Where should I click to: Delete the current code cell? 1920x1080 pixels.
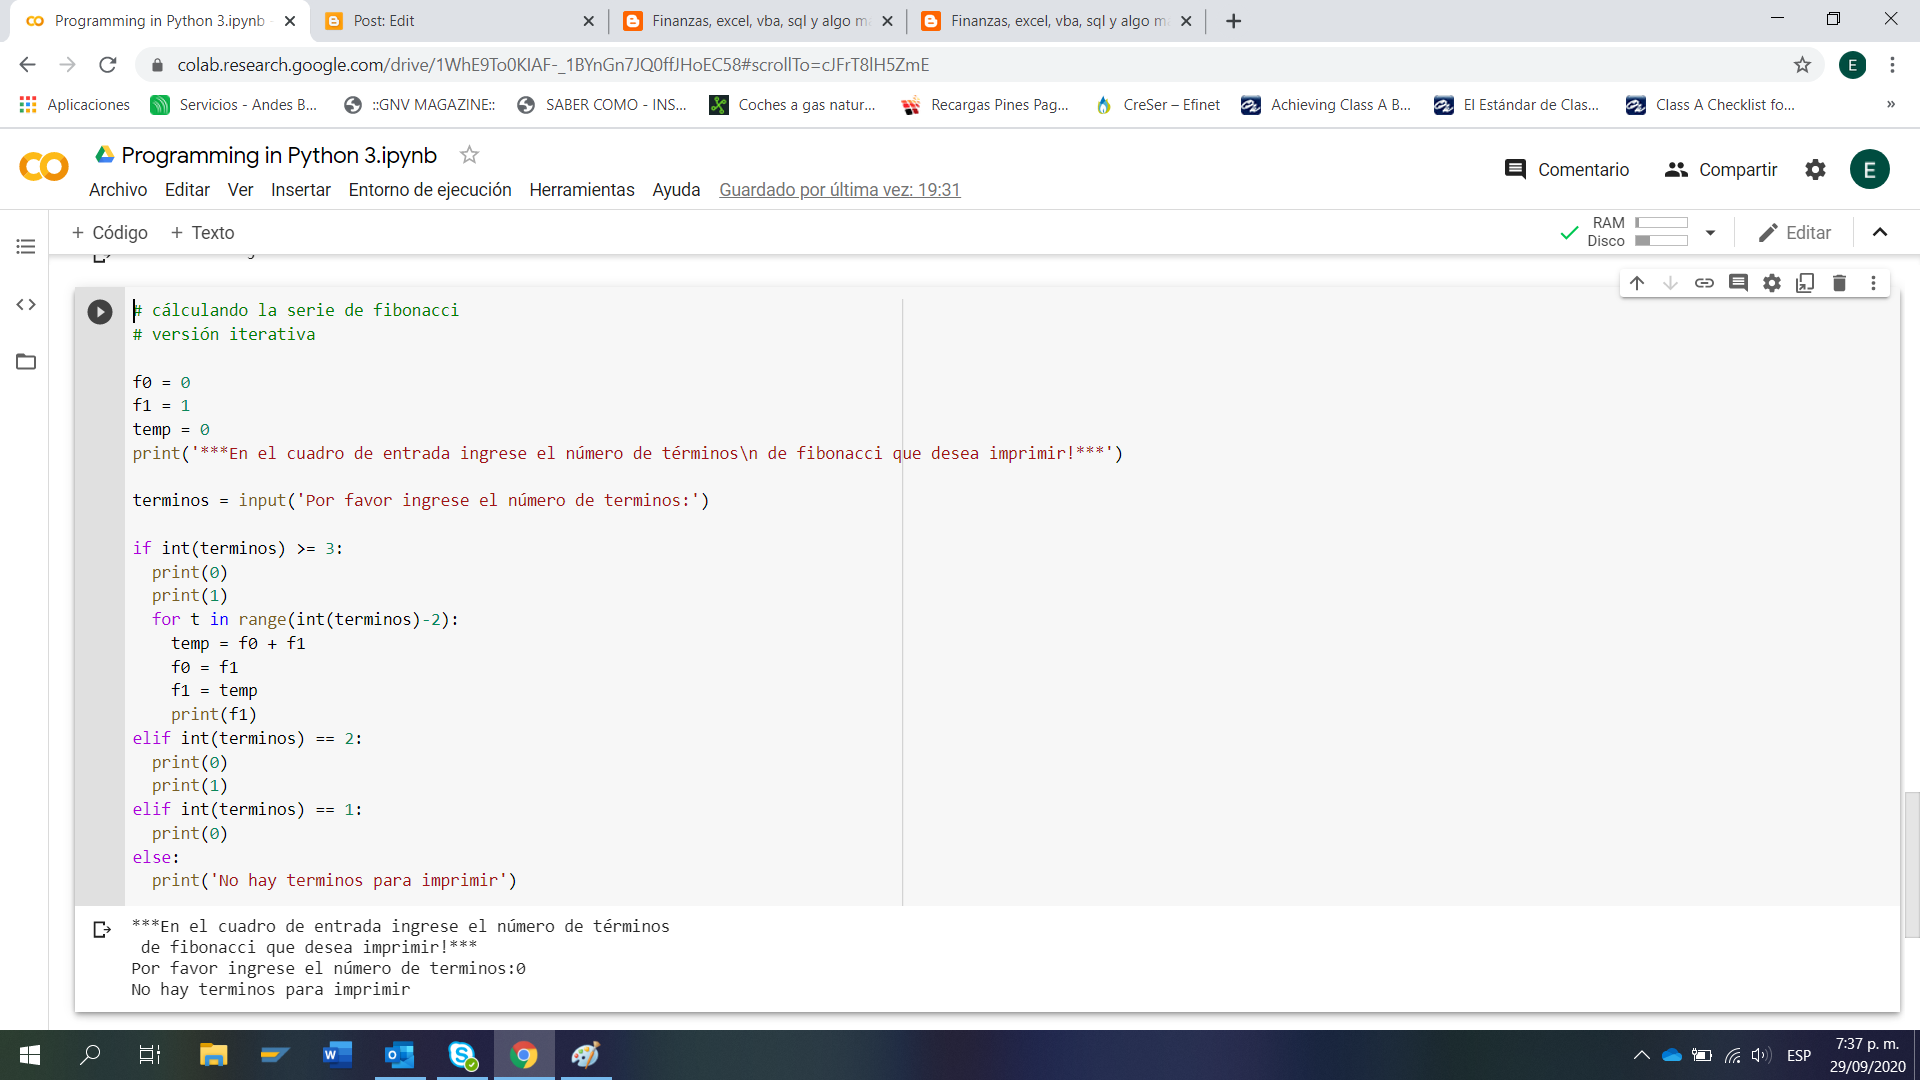click(1839, 283)
